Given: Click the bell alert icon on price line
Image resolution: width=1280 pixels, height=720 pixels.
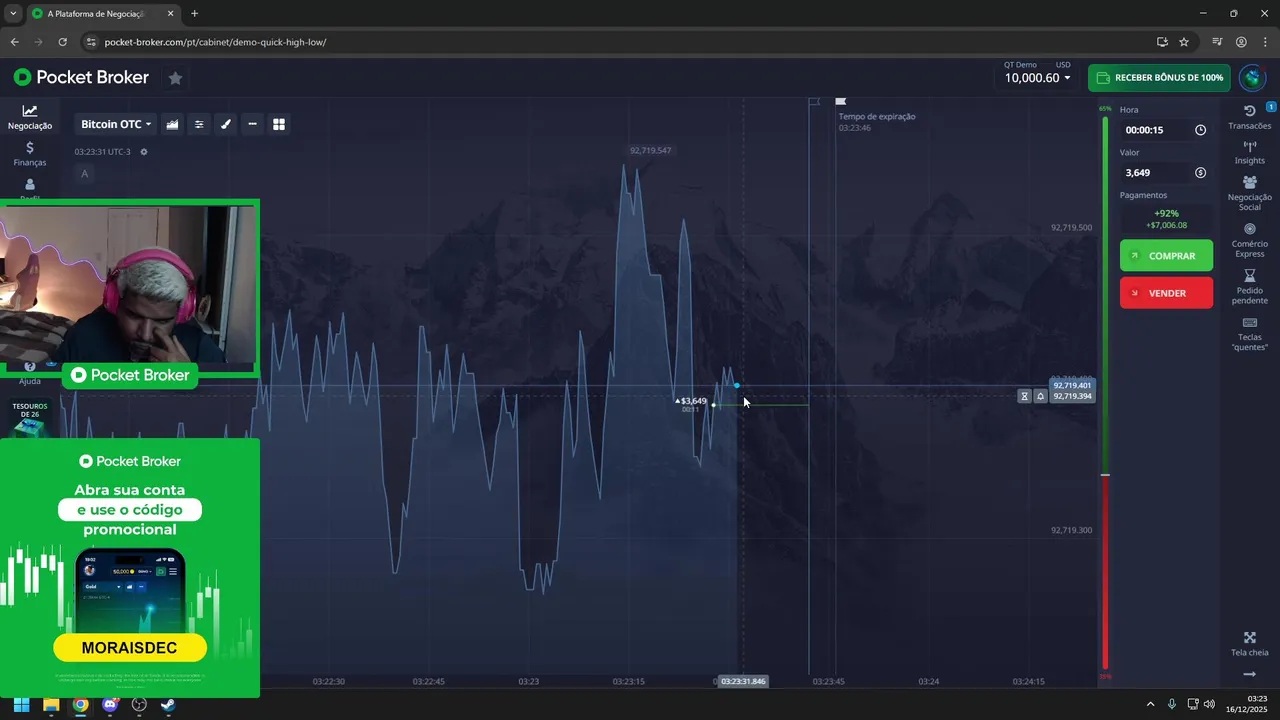Looking at the screenshot, I should click(x=1040, y=396).
